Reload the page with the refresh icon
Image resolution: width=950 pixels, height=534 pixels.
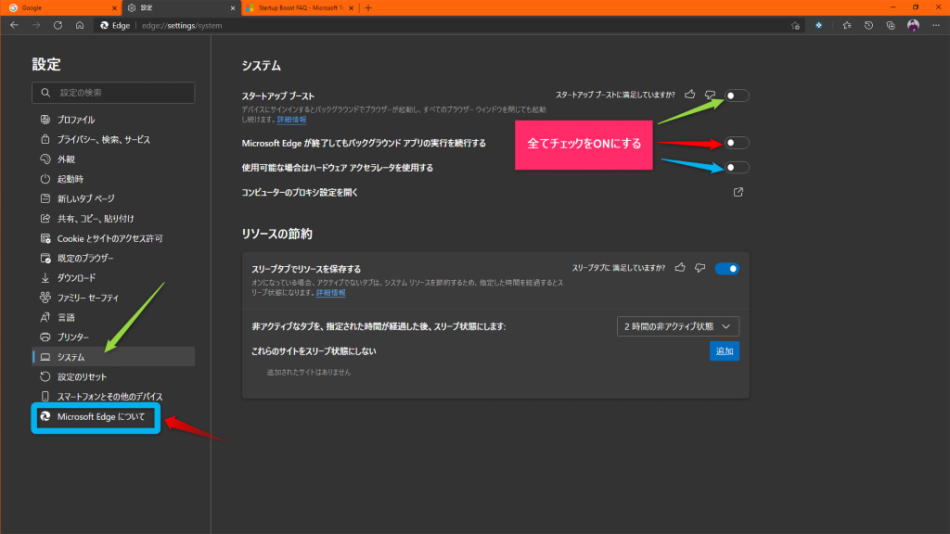tap(58, 25)
